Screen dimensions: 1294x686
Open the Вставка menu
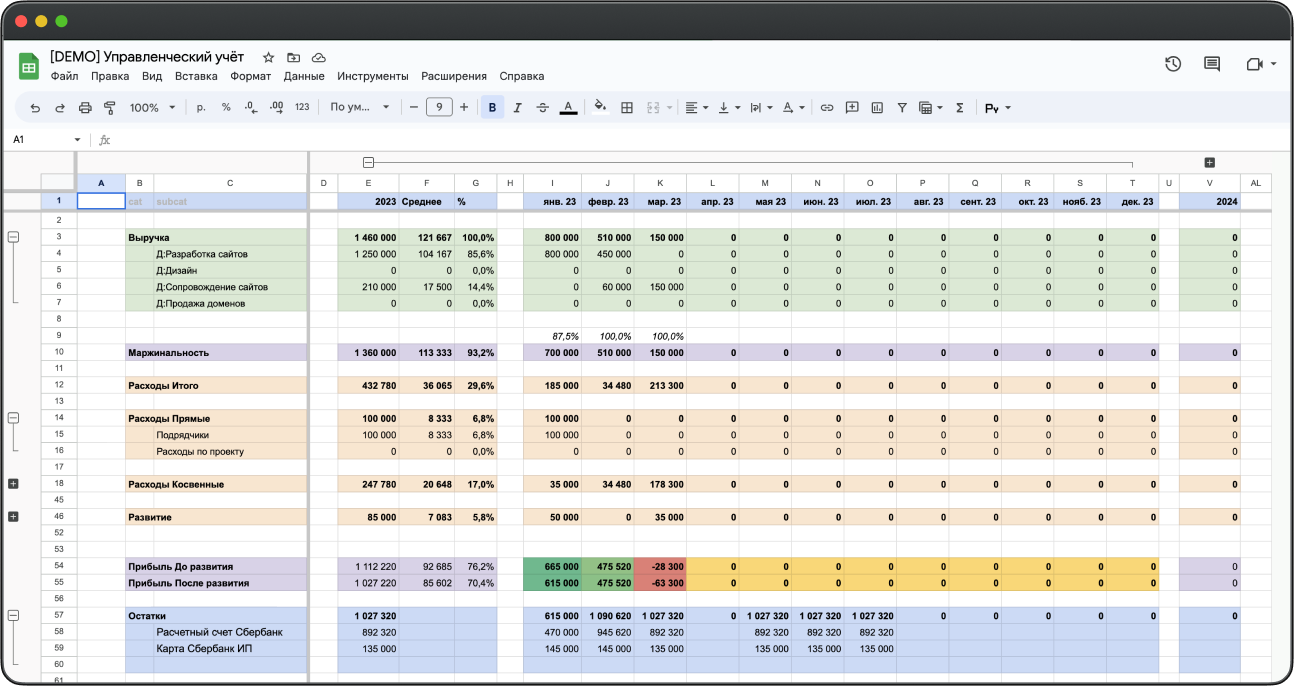click(196, 76)
